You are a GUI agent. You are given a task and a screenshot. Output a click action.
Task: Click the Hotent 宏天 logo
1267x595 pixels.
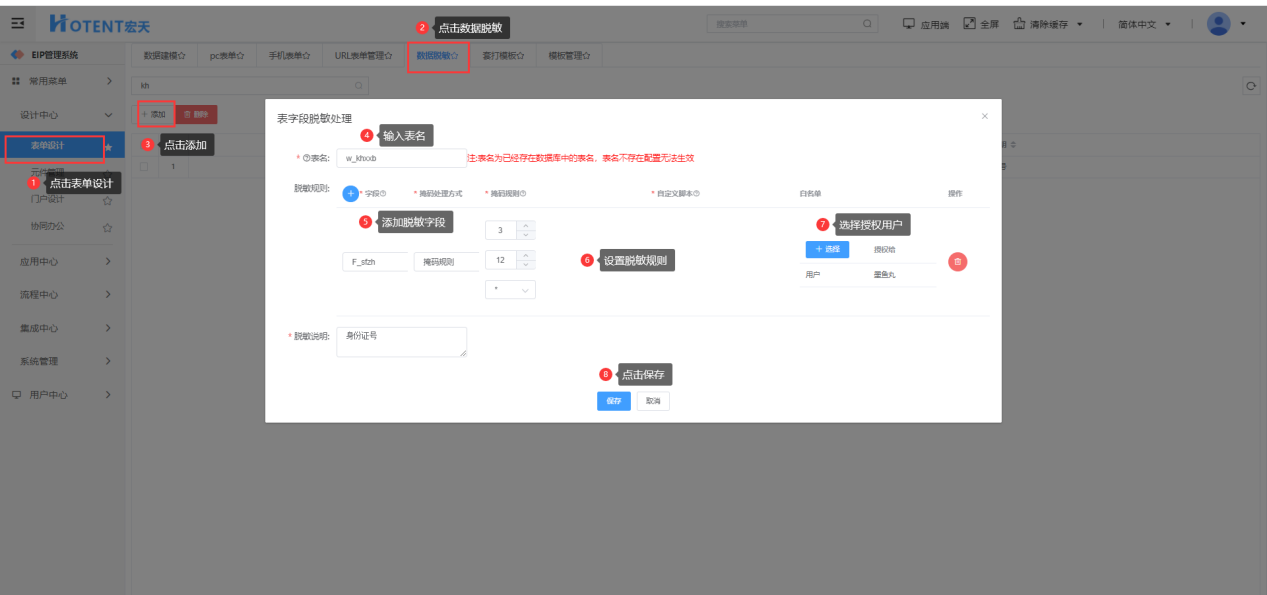click(x=98, y=23)
